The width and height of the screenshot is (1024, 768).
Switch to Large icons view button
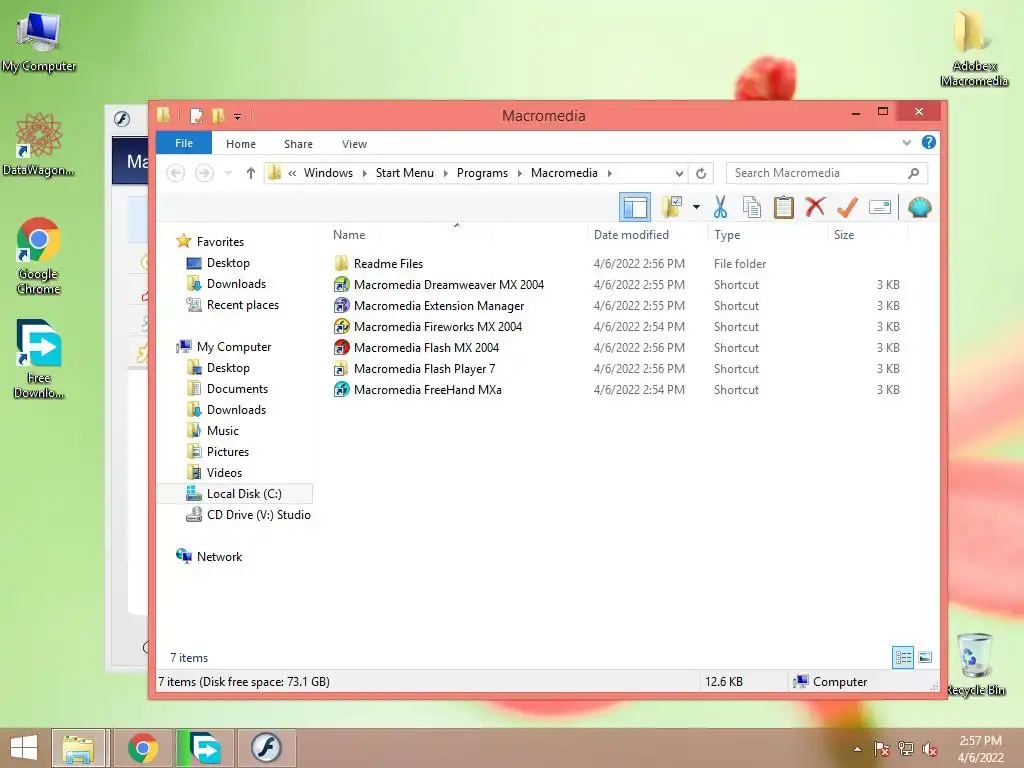point(925,657)
